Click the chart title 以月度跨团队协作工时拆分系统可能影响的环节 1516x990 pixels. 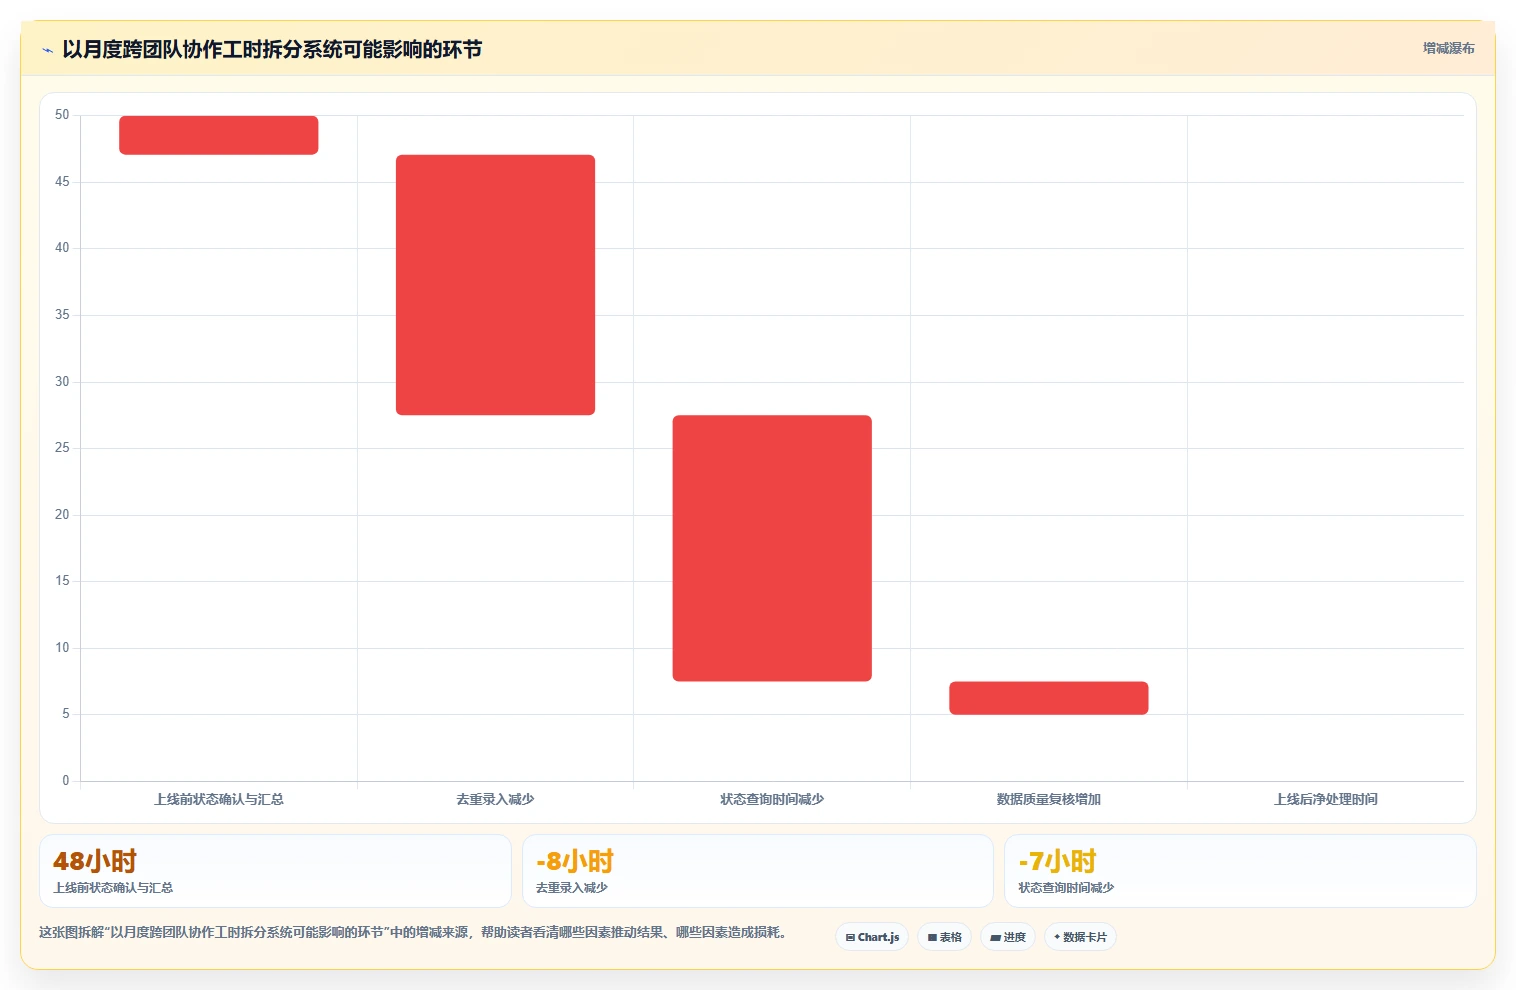point(272,49)
